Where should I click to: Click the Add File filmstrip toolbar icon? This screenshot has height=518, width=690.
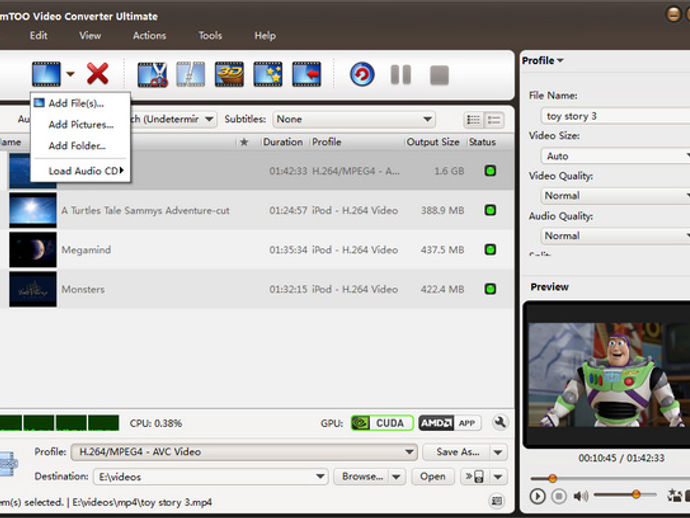pyautogui.click(x=46, y=74)
